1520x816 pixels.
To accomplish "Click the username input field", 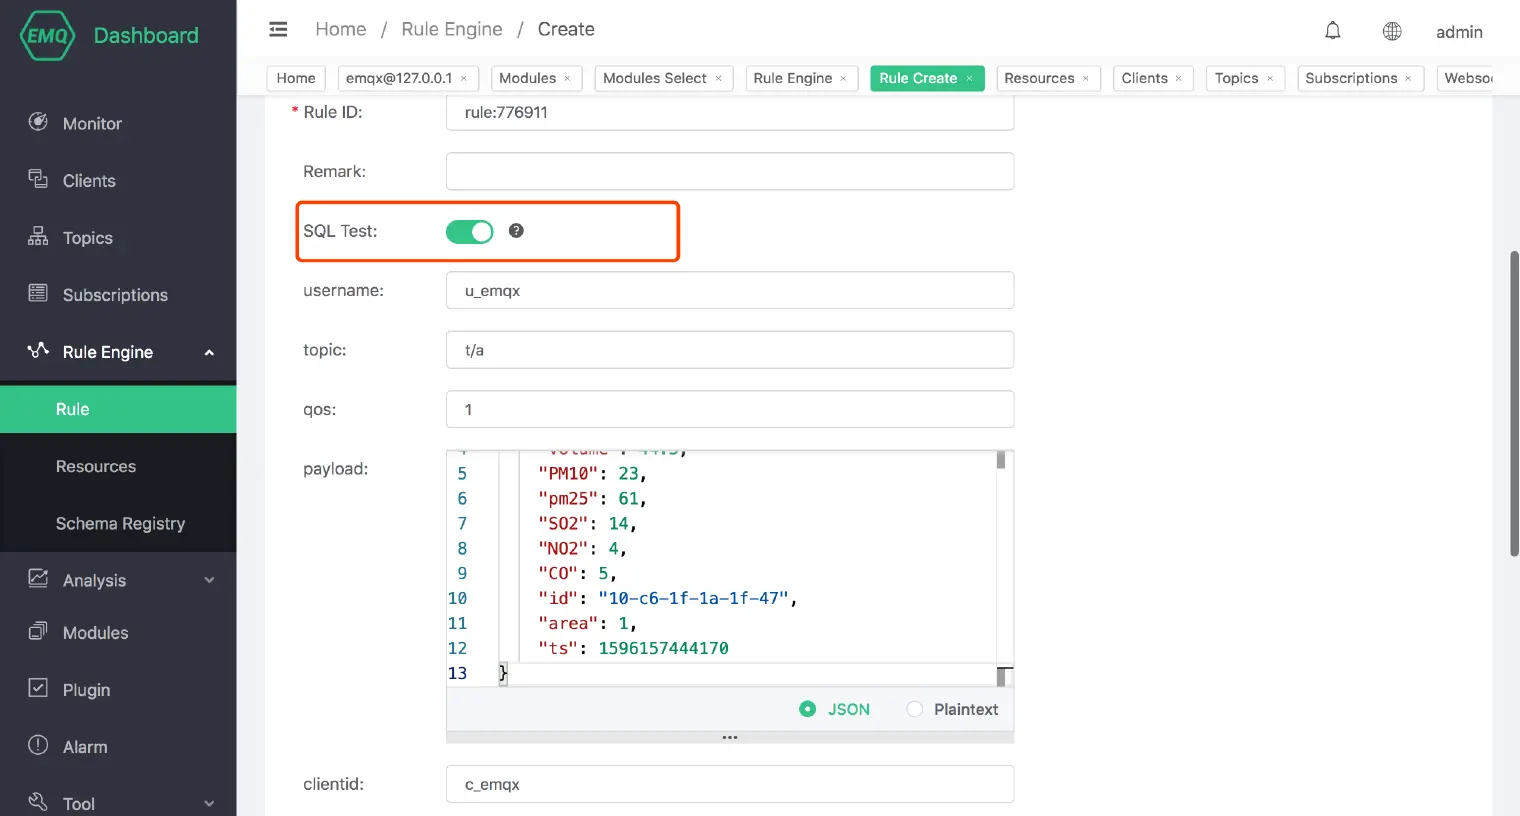I will point(730,290).
